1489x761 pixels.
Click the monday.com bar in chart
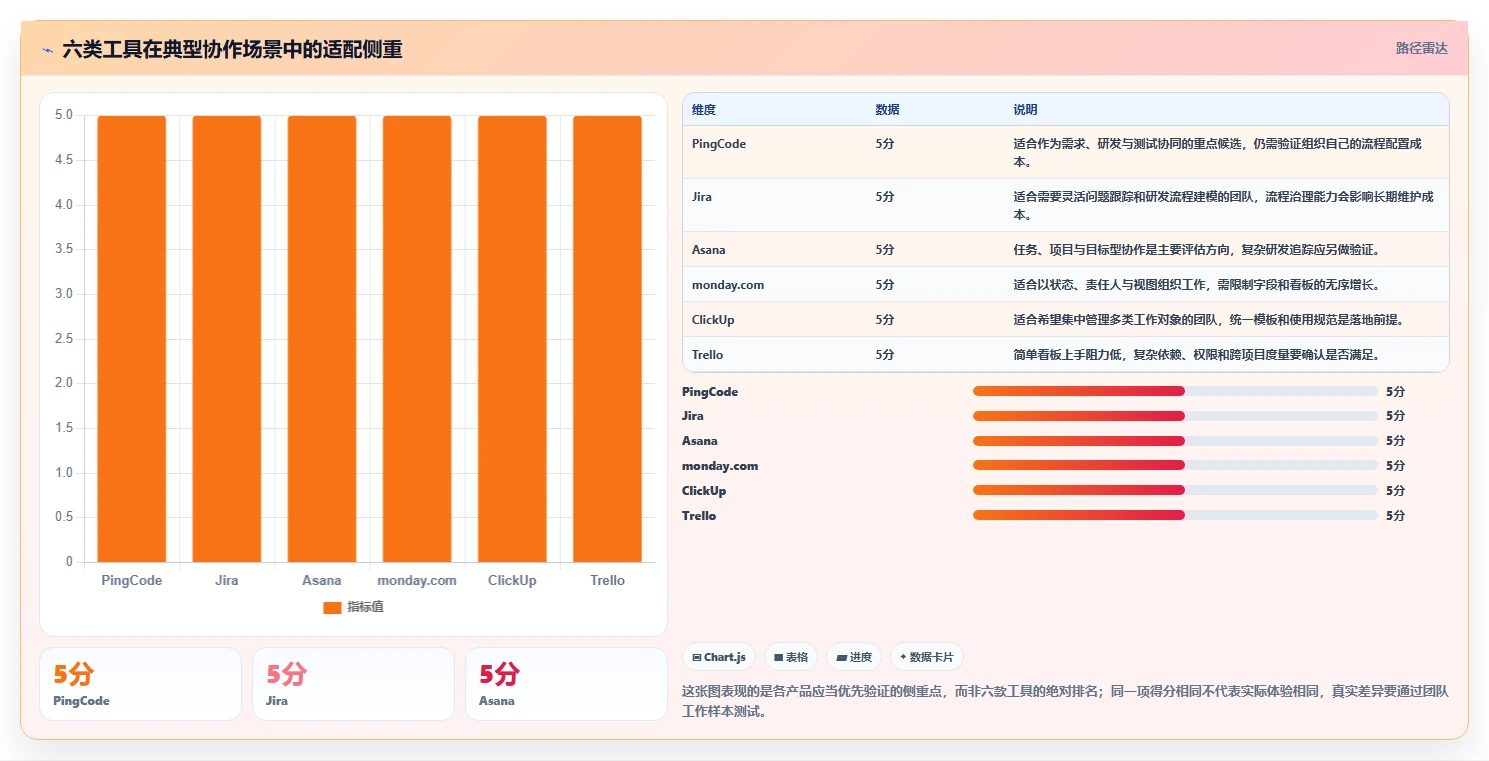point(417,339)
